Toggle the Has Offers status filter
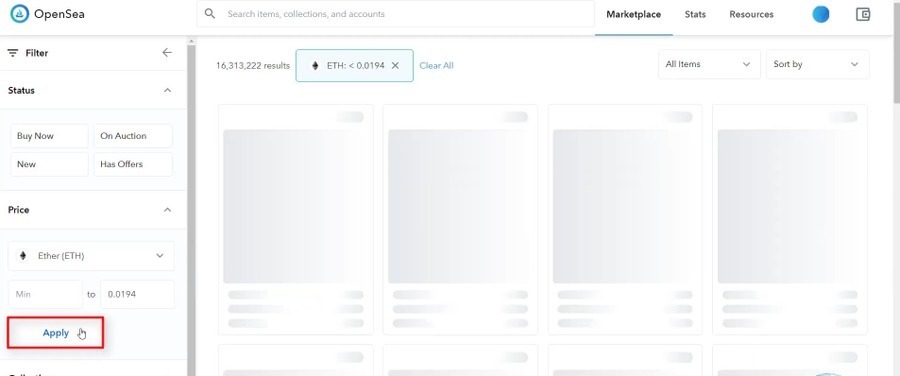This screenshot has width=900, height=376. pyautogui.click(x=133, y=164)
